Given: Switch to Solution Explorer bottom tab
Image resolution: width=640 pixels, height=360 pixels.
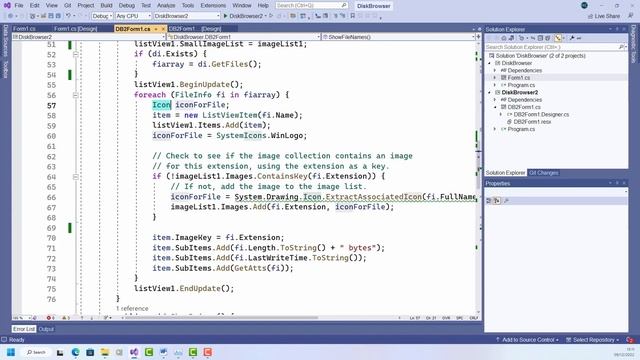Looking at the screenshot, I should coord(505,173).
